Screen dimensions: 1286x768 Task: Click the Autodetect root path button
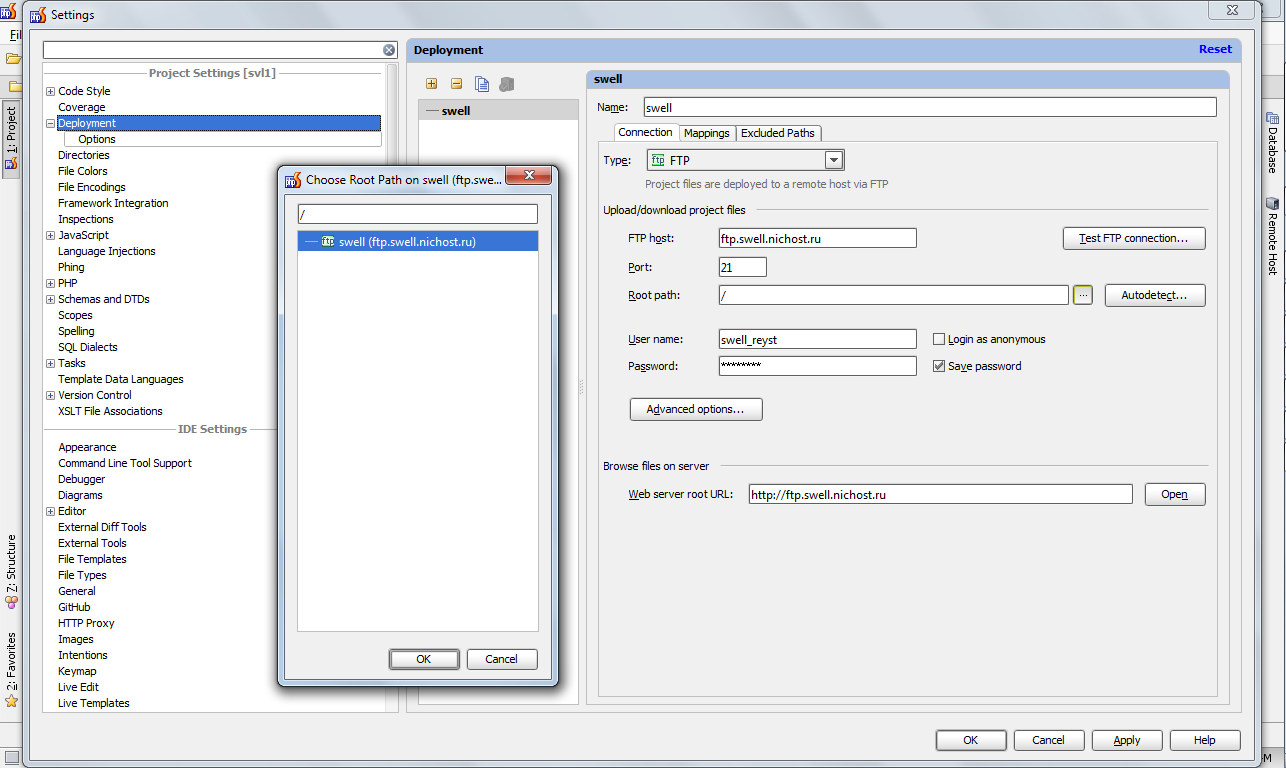click(x=1155, y=295)
